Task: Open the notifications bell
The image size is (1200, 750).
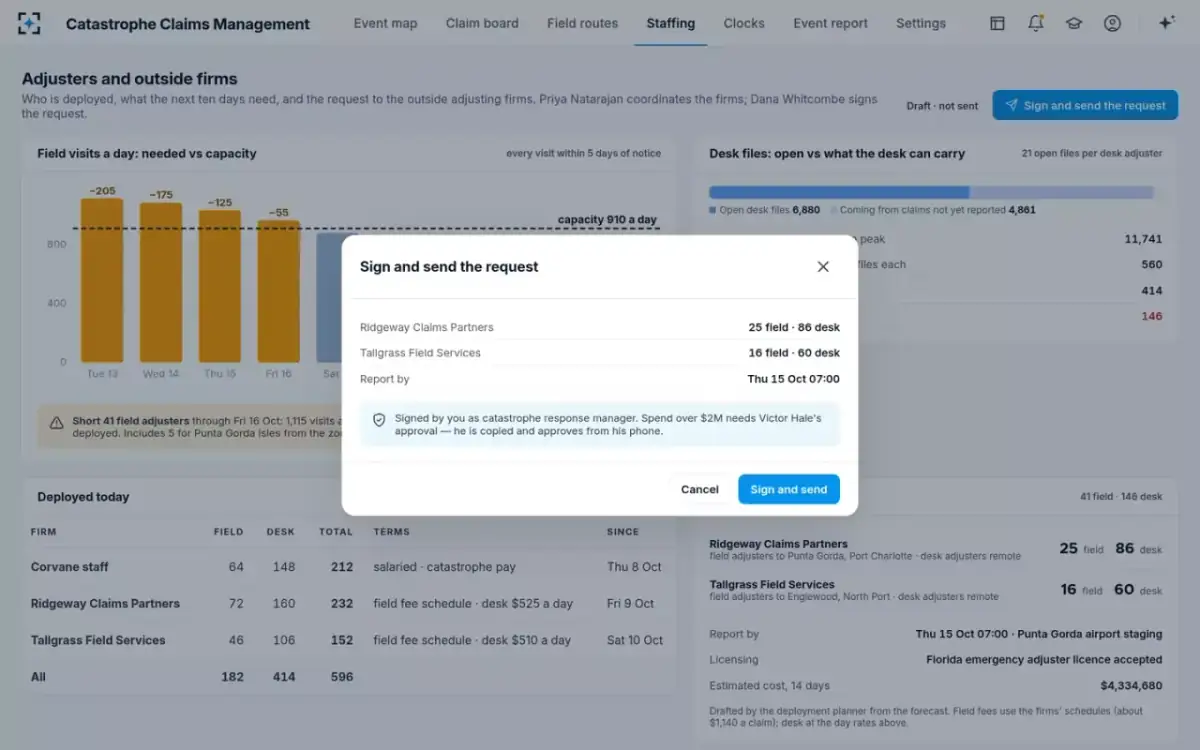Action: [x=1035, y=23]
